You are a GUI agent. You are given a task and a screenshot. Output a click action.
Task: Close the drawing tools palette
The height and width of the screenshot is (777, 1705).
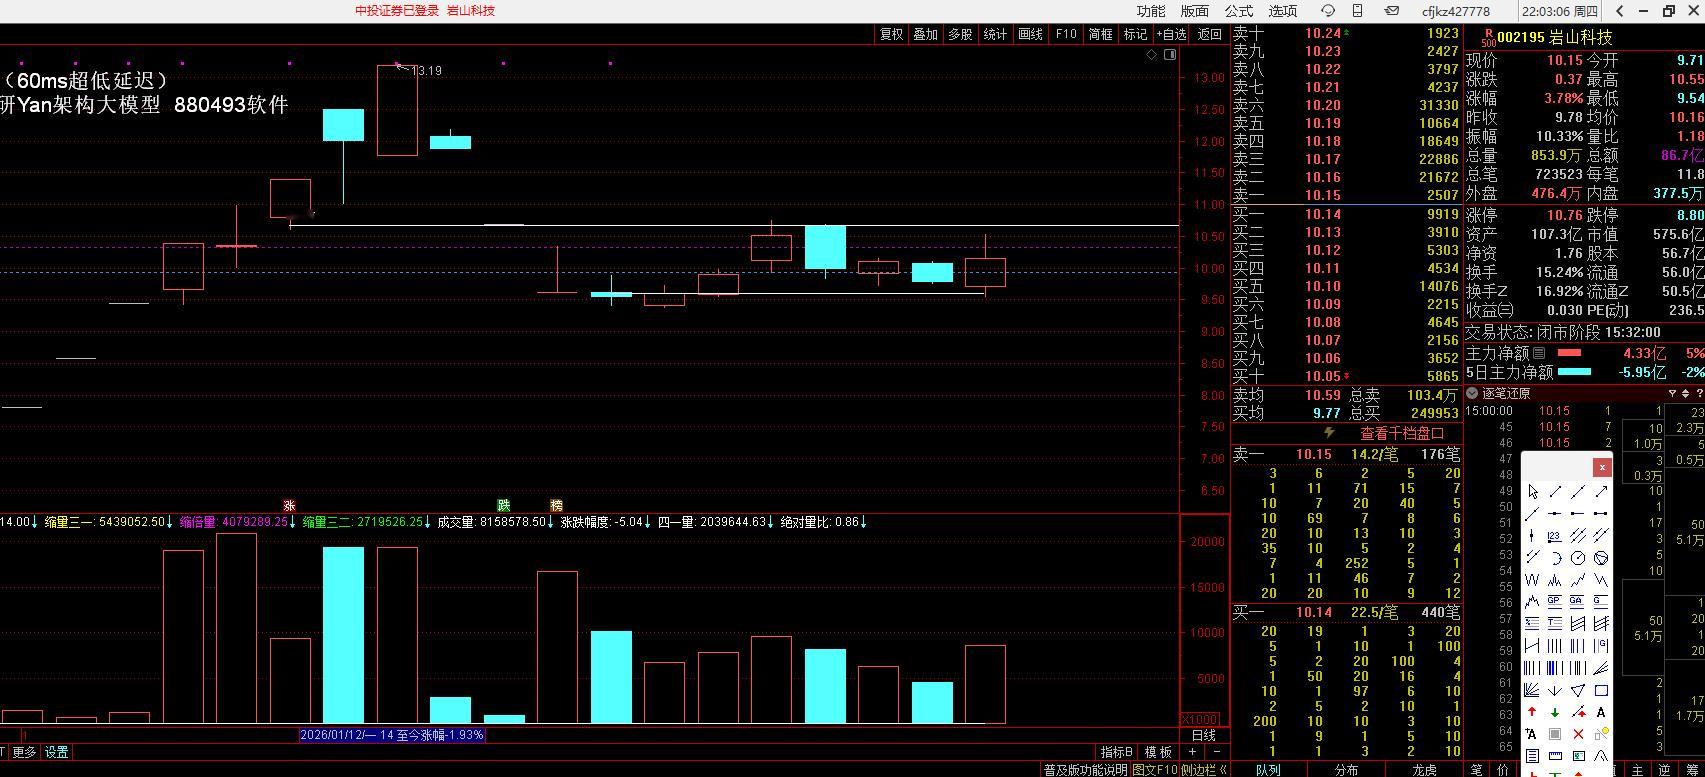(1602, 466)
